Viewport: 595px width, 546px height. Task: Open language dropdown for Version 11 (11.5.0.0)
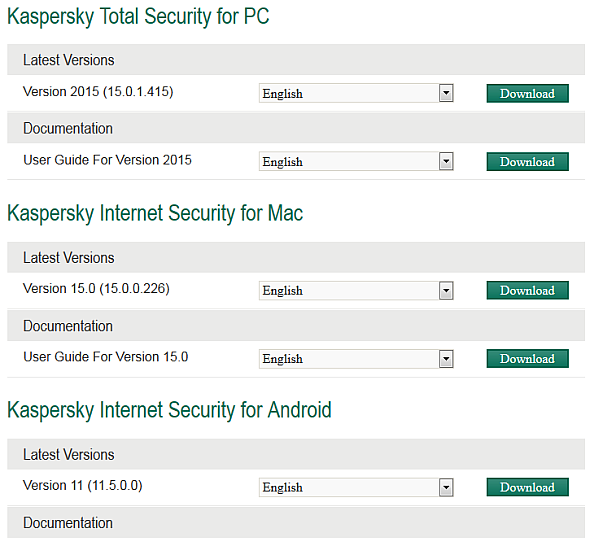point(356,487)
